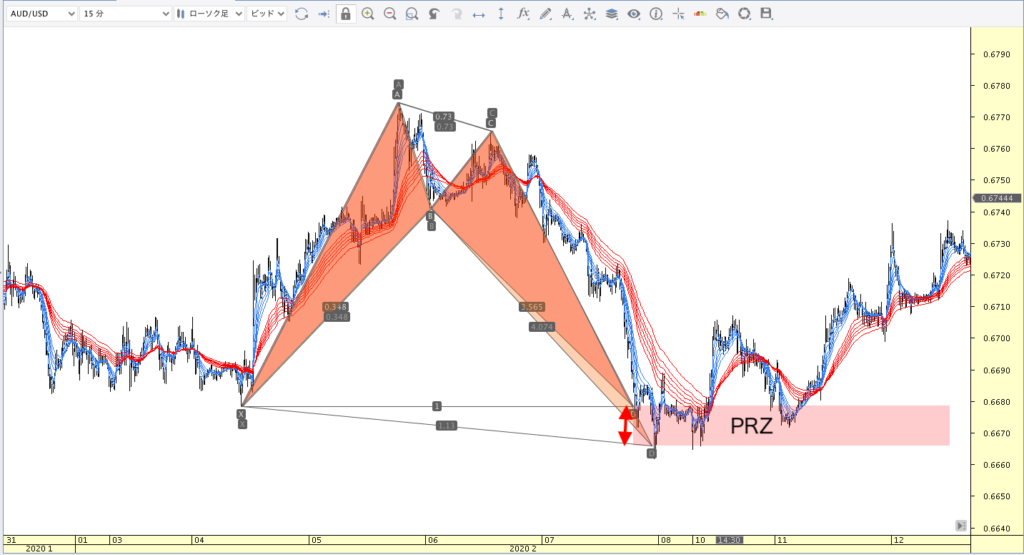This screenshot has height=555, width=1024.
Task: Open the AUD/USD currency pair dropdown
Action: [40, 14]
